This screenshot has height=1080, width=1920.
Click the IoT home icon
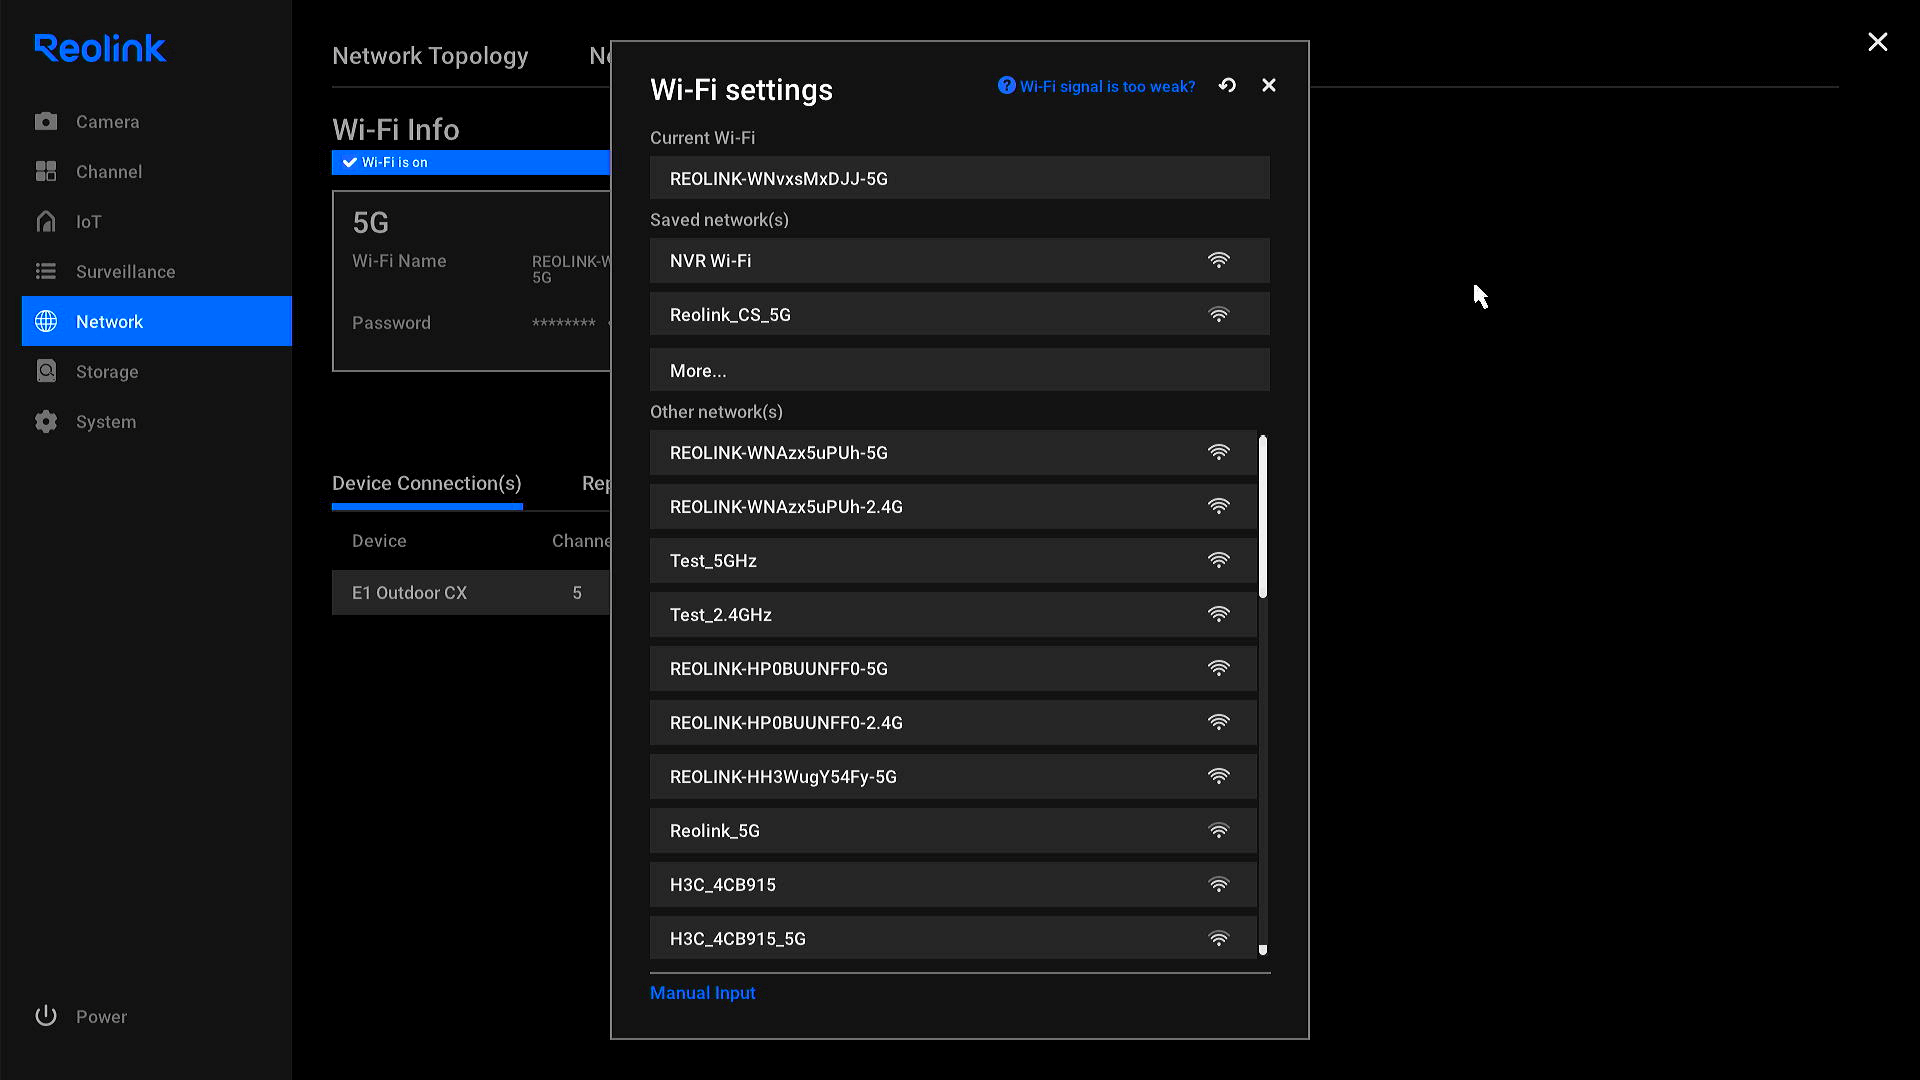pos(46,222)
